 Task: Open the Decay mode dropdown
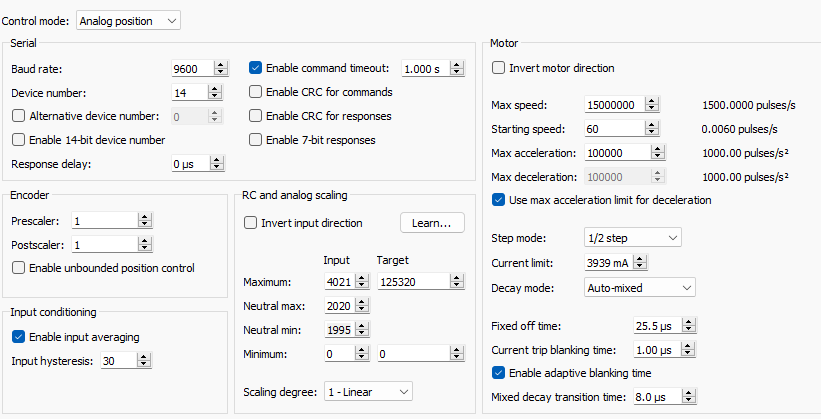pyautogui.click(x=639, y=287)
